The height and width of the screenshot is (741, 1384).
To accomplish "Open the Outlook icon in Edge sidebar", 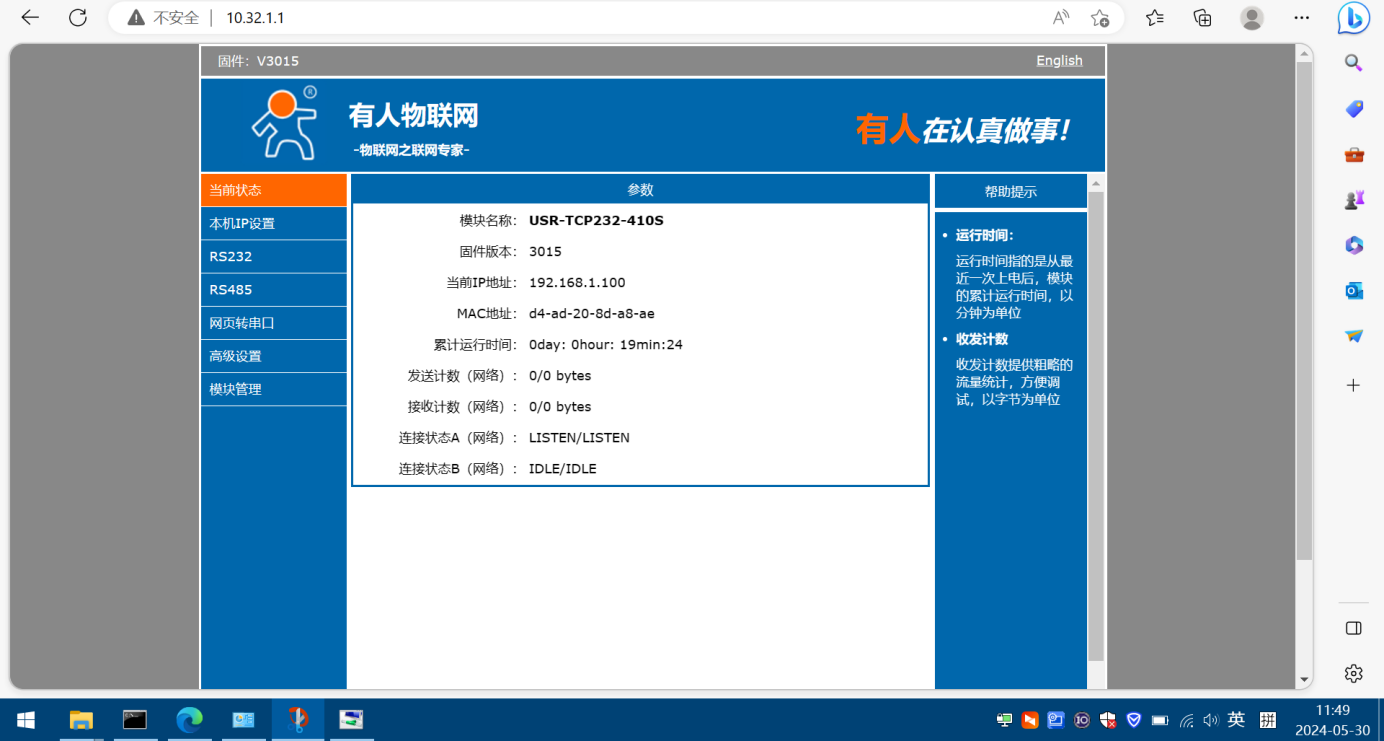I will [x=1354, y=290].
